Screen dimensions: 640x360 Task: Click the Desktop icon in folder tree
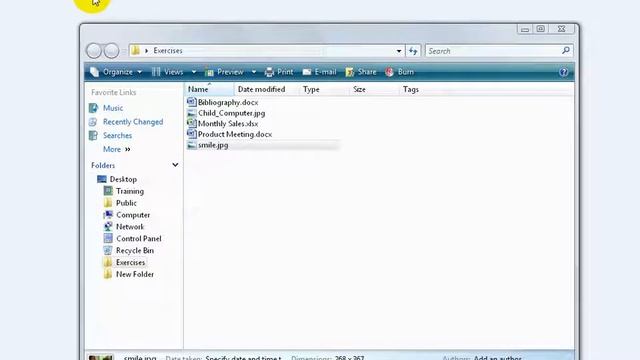[102, 179]
